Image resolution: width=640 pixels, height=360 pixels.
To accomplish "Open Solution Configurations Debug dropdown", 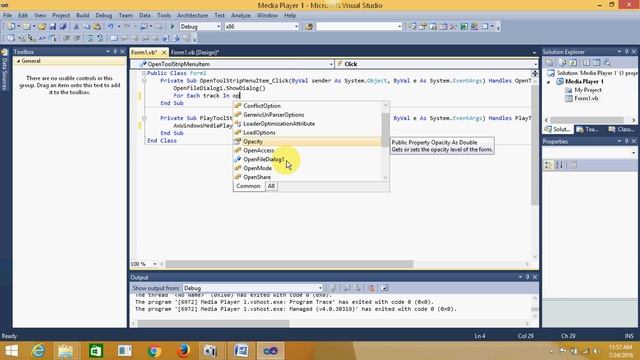I will [x=218, y=27].
